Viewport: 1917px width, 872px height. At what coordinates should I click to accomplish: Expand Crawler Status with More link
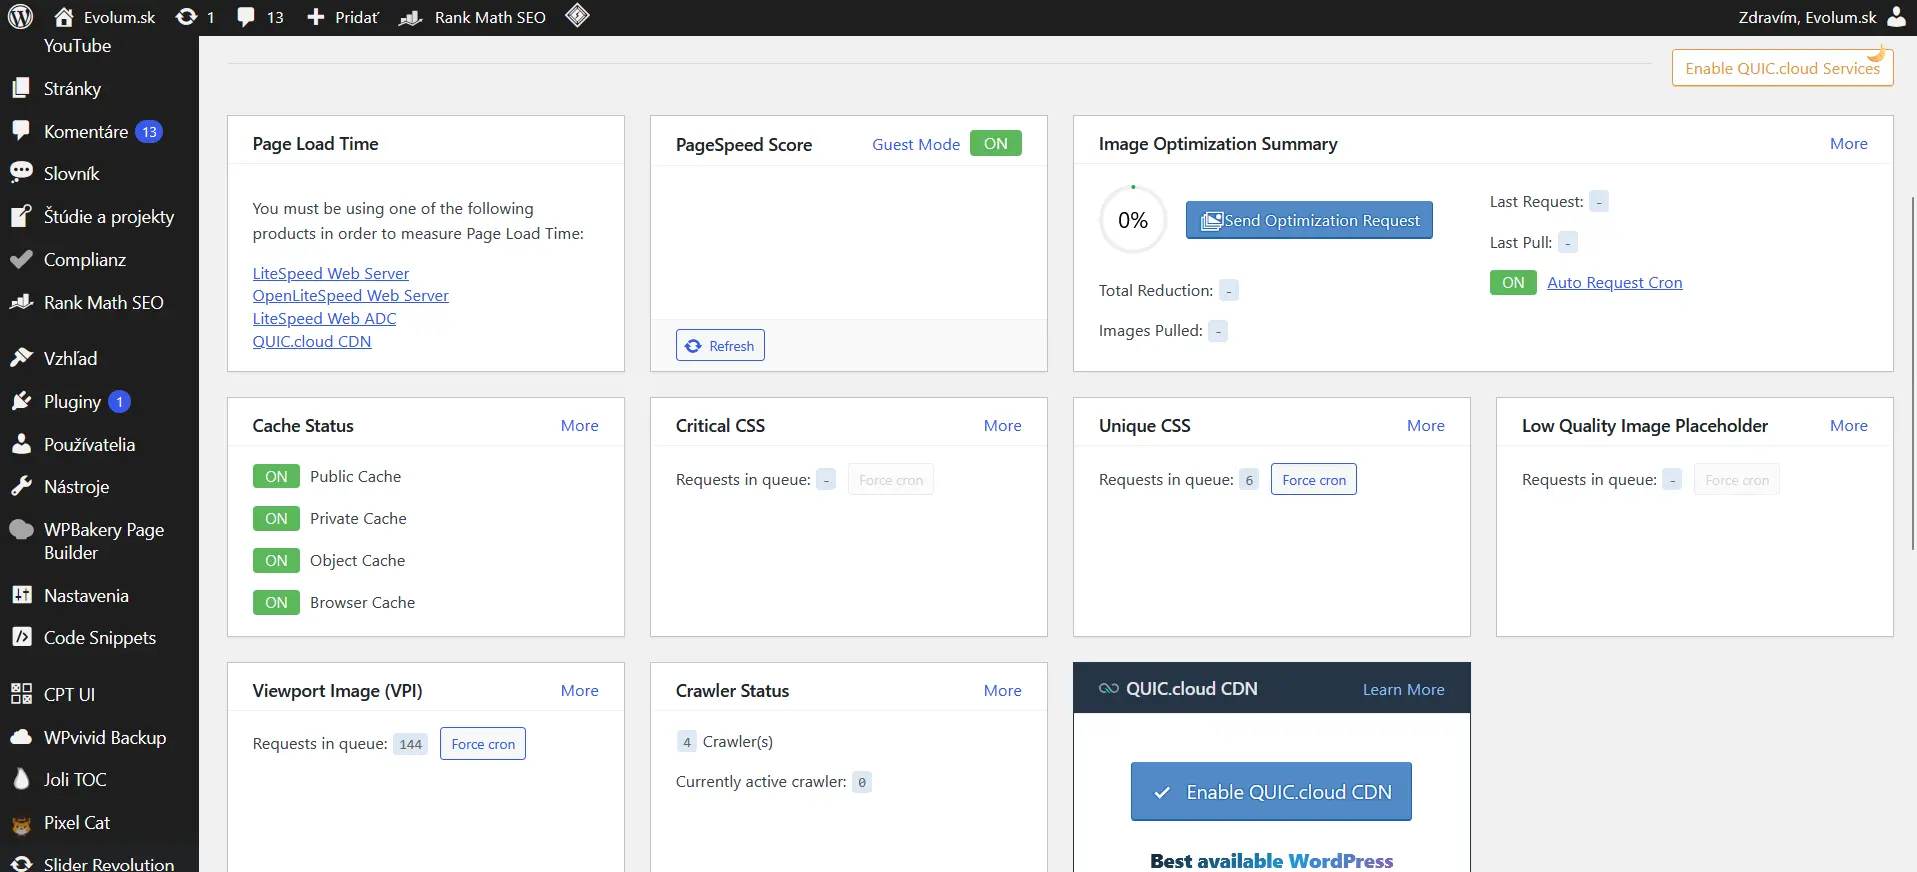coord(1002,691)
